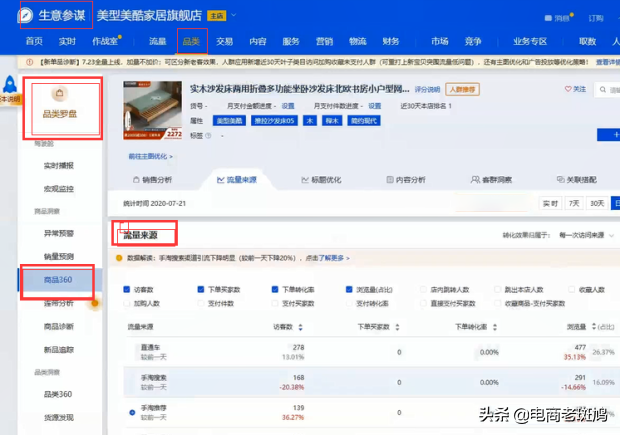Select the 7天 time range button
The width and height of the screenshot is (620, 435).
point(574,203)
